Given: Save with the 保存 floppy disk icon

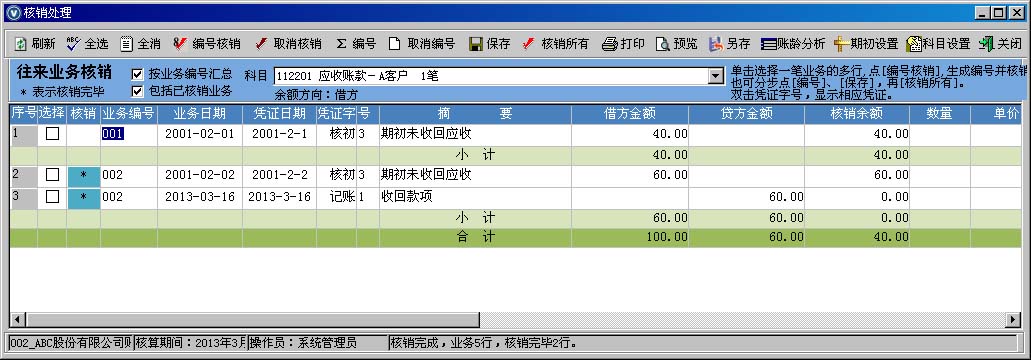Looking at the screenshot, I should click(476, 44).
